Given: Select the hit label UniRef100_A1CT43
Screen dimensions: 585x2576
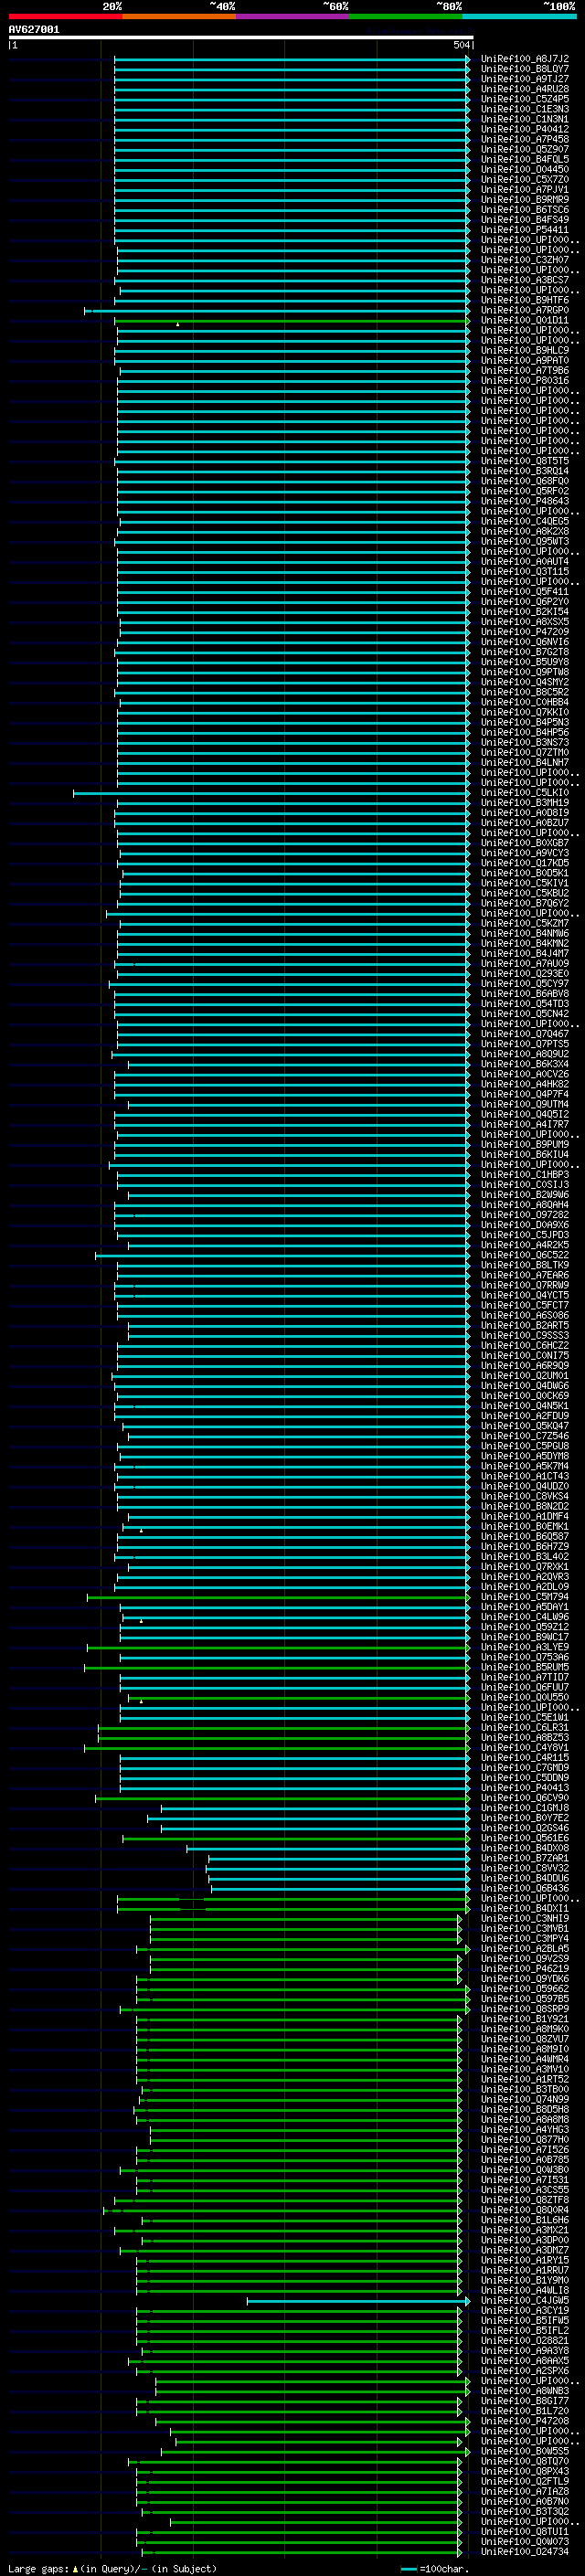Looking at the screenshot, I should (x=525, y=1476).
